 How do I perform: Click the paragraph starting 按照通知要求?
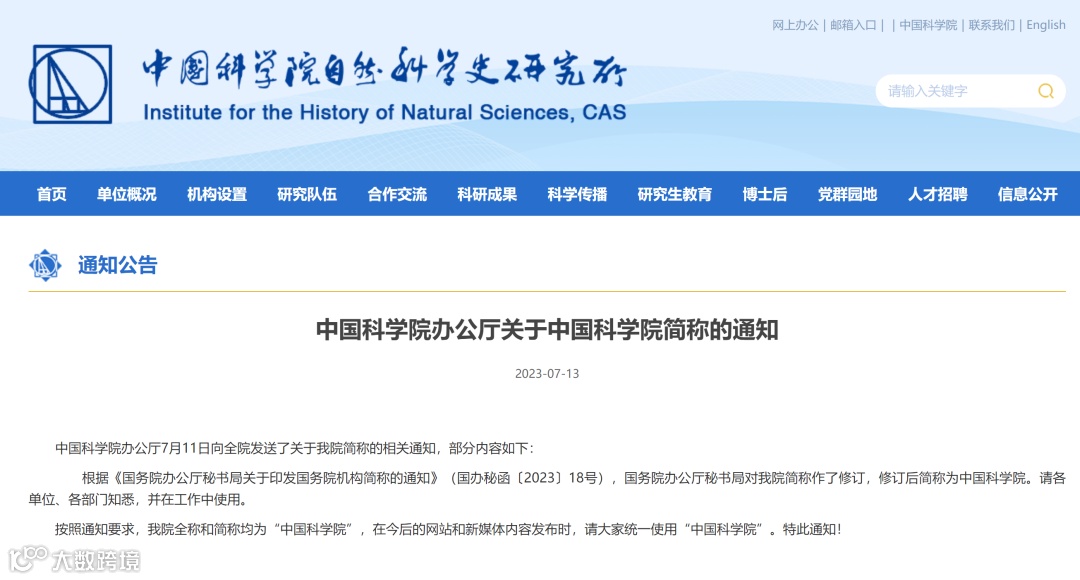(448, 529)
